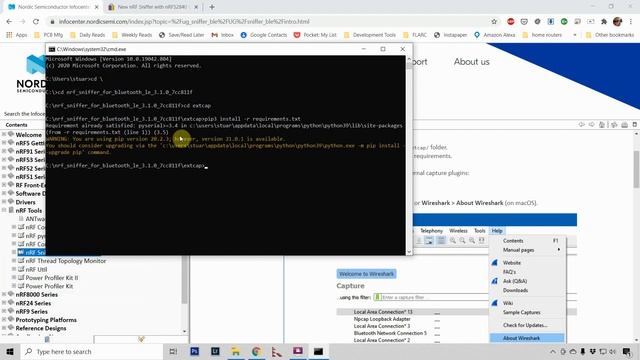Image resolution: width=640 pixels, height=360 pixels.
Task: Select the Reference Designs tree item
Action: click(x=41, y=328)
